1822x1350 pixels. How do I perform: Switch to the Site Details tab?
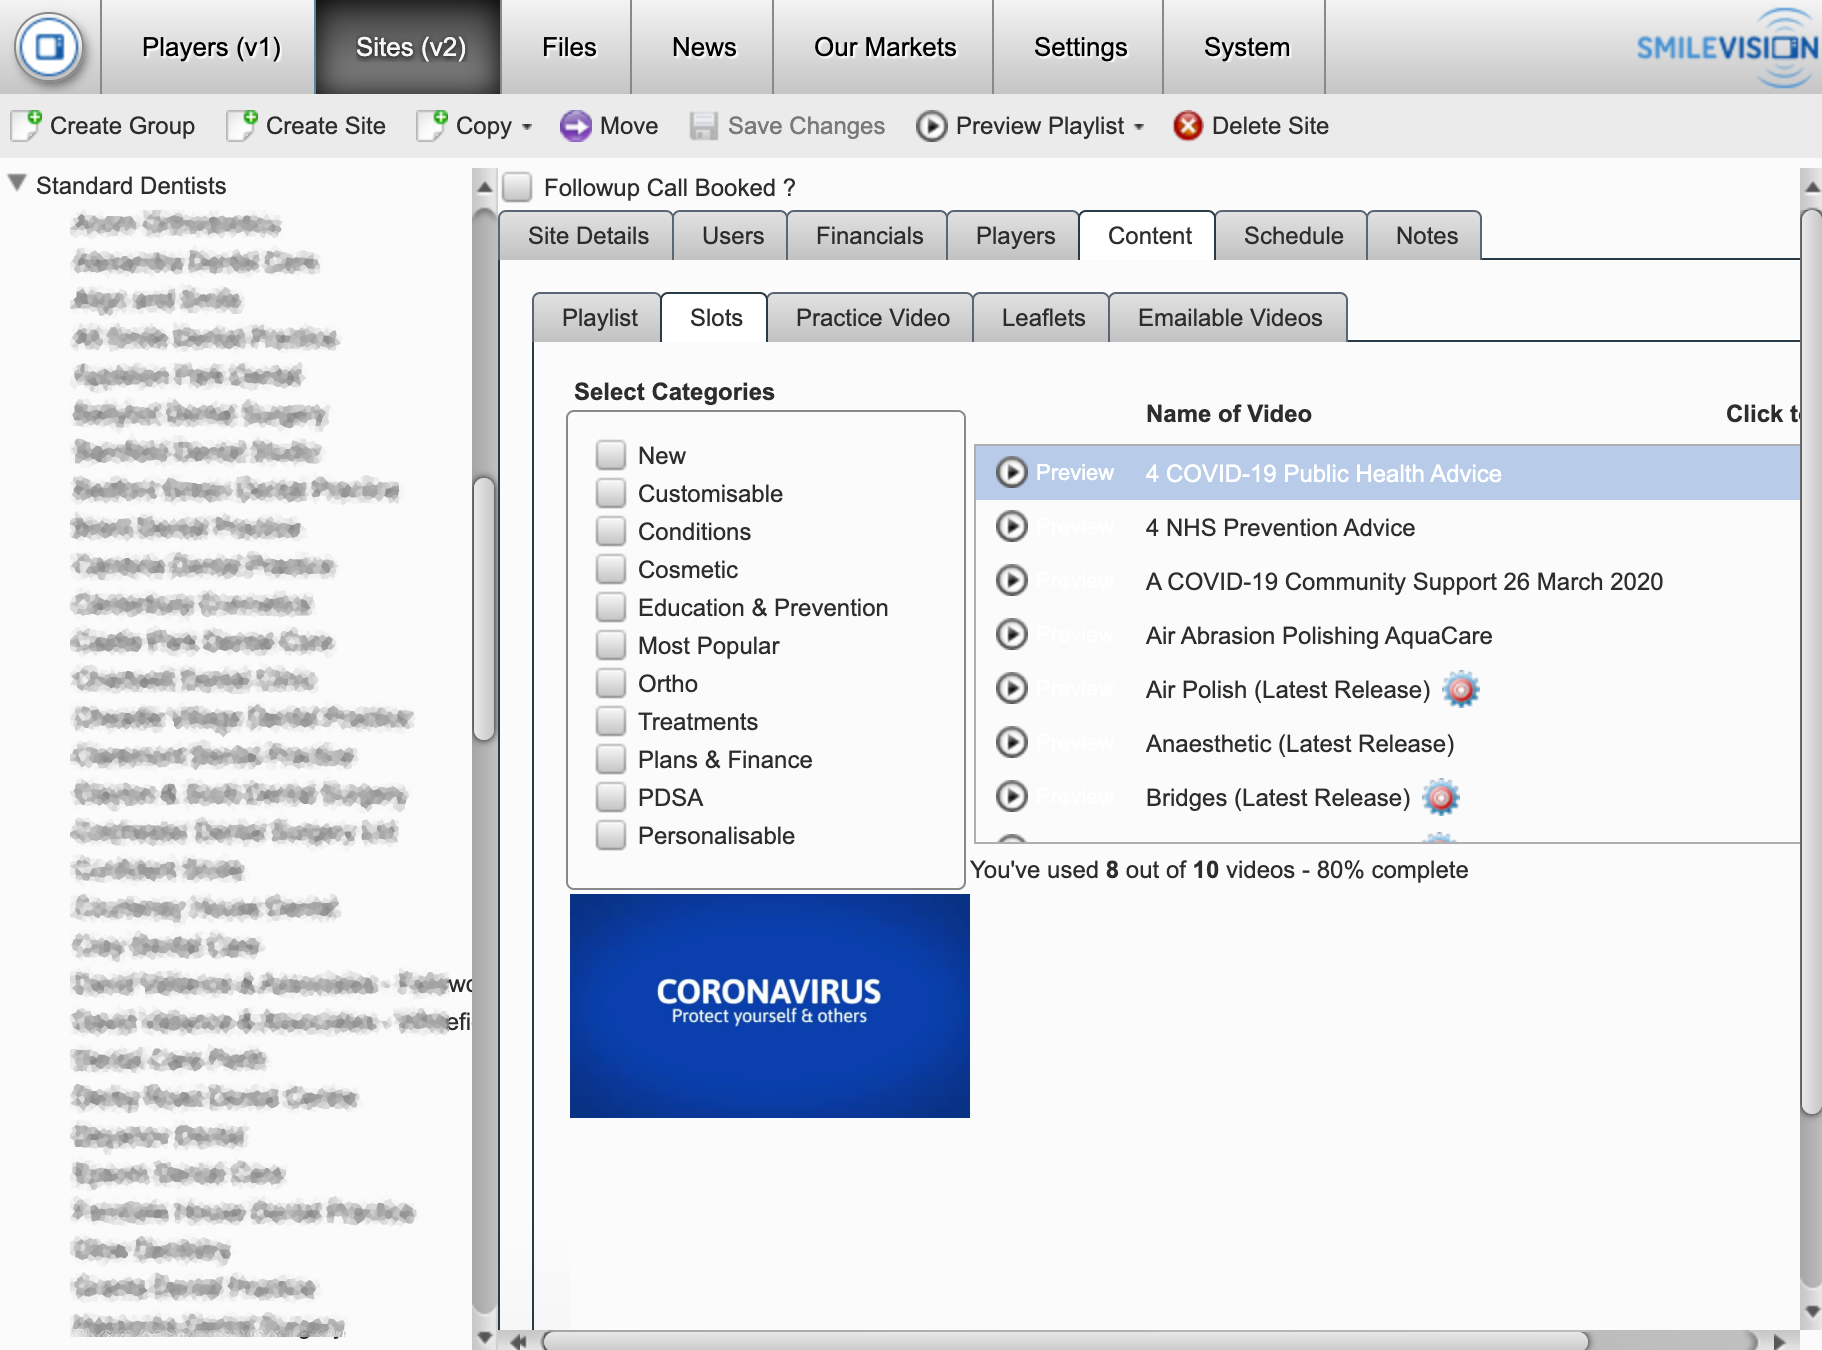click(x=588, y=236)
